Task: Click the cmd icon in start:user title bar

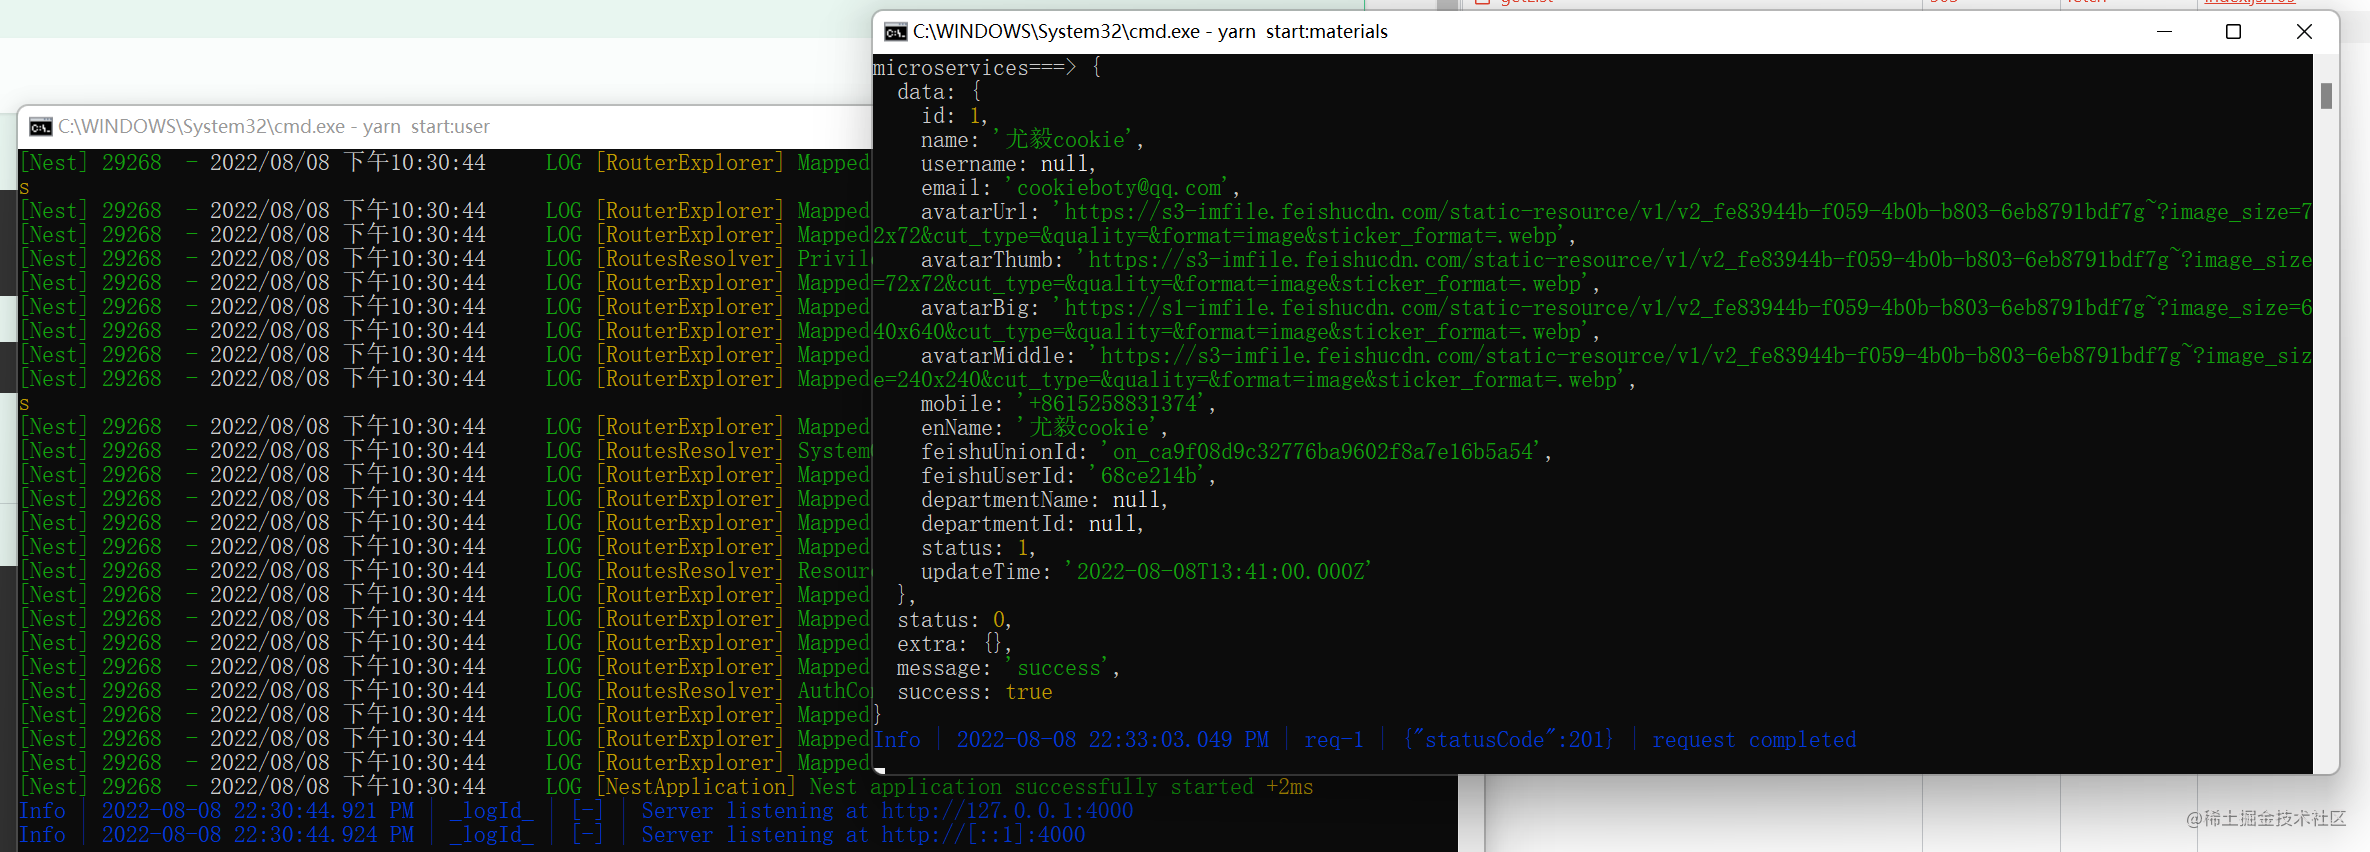Action: (x=40, y=127)
